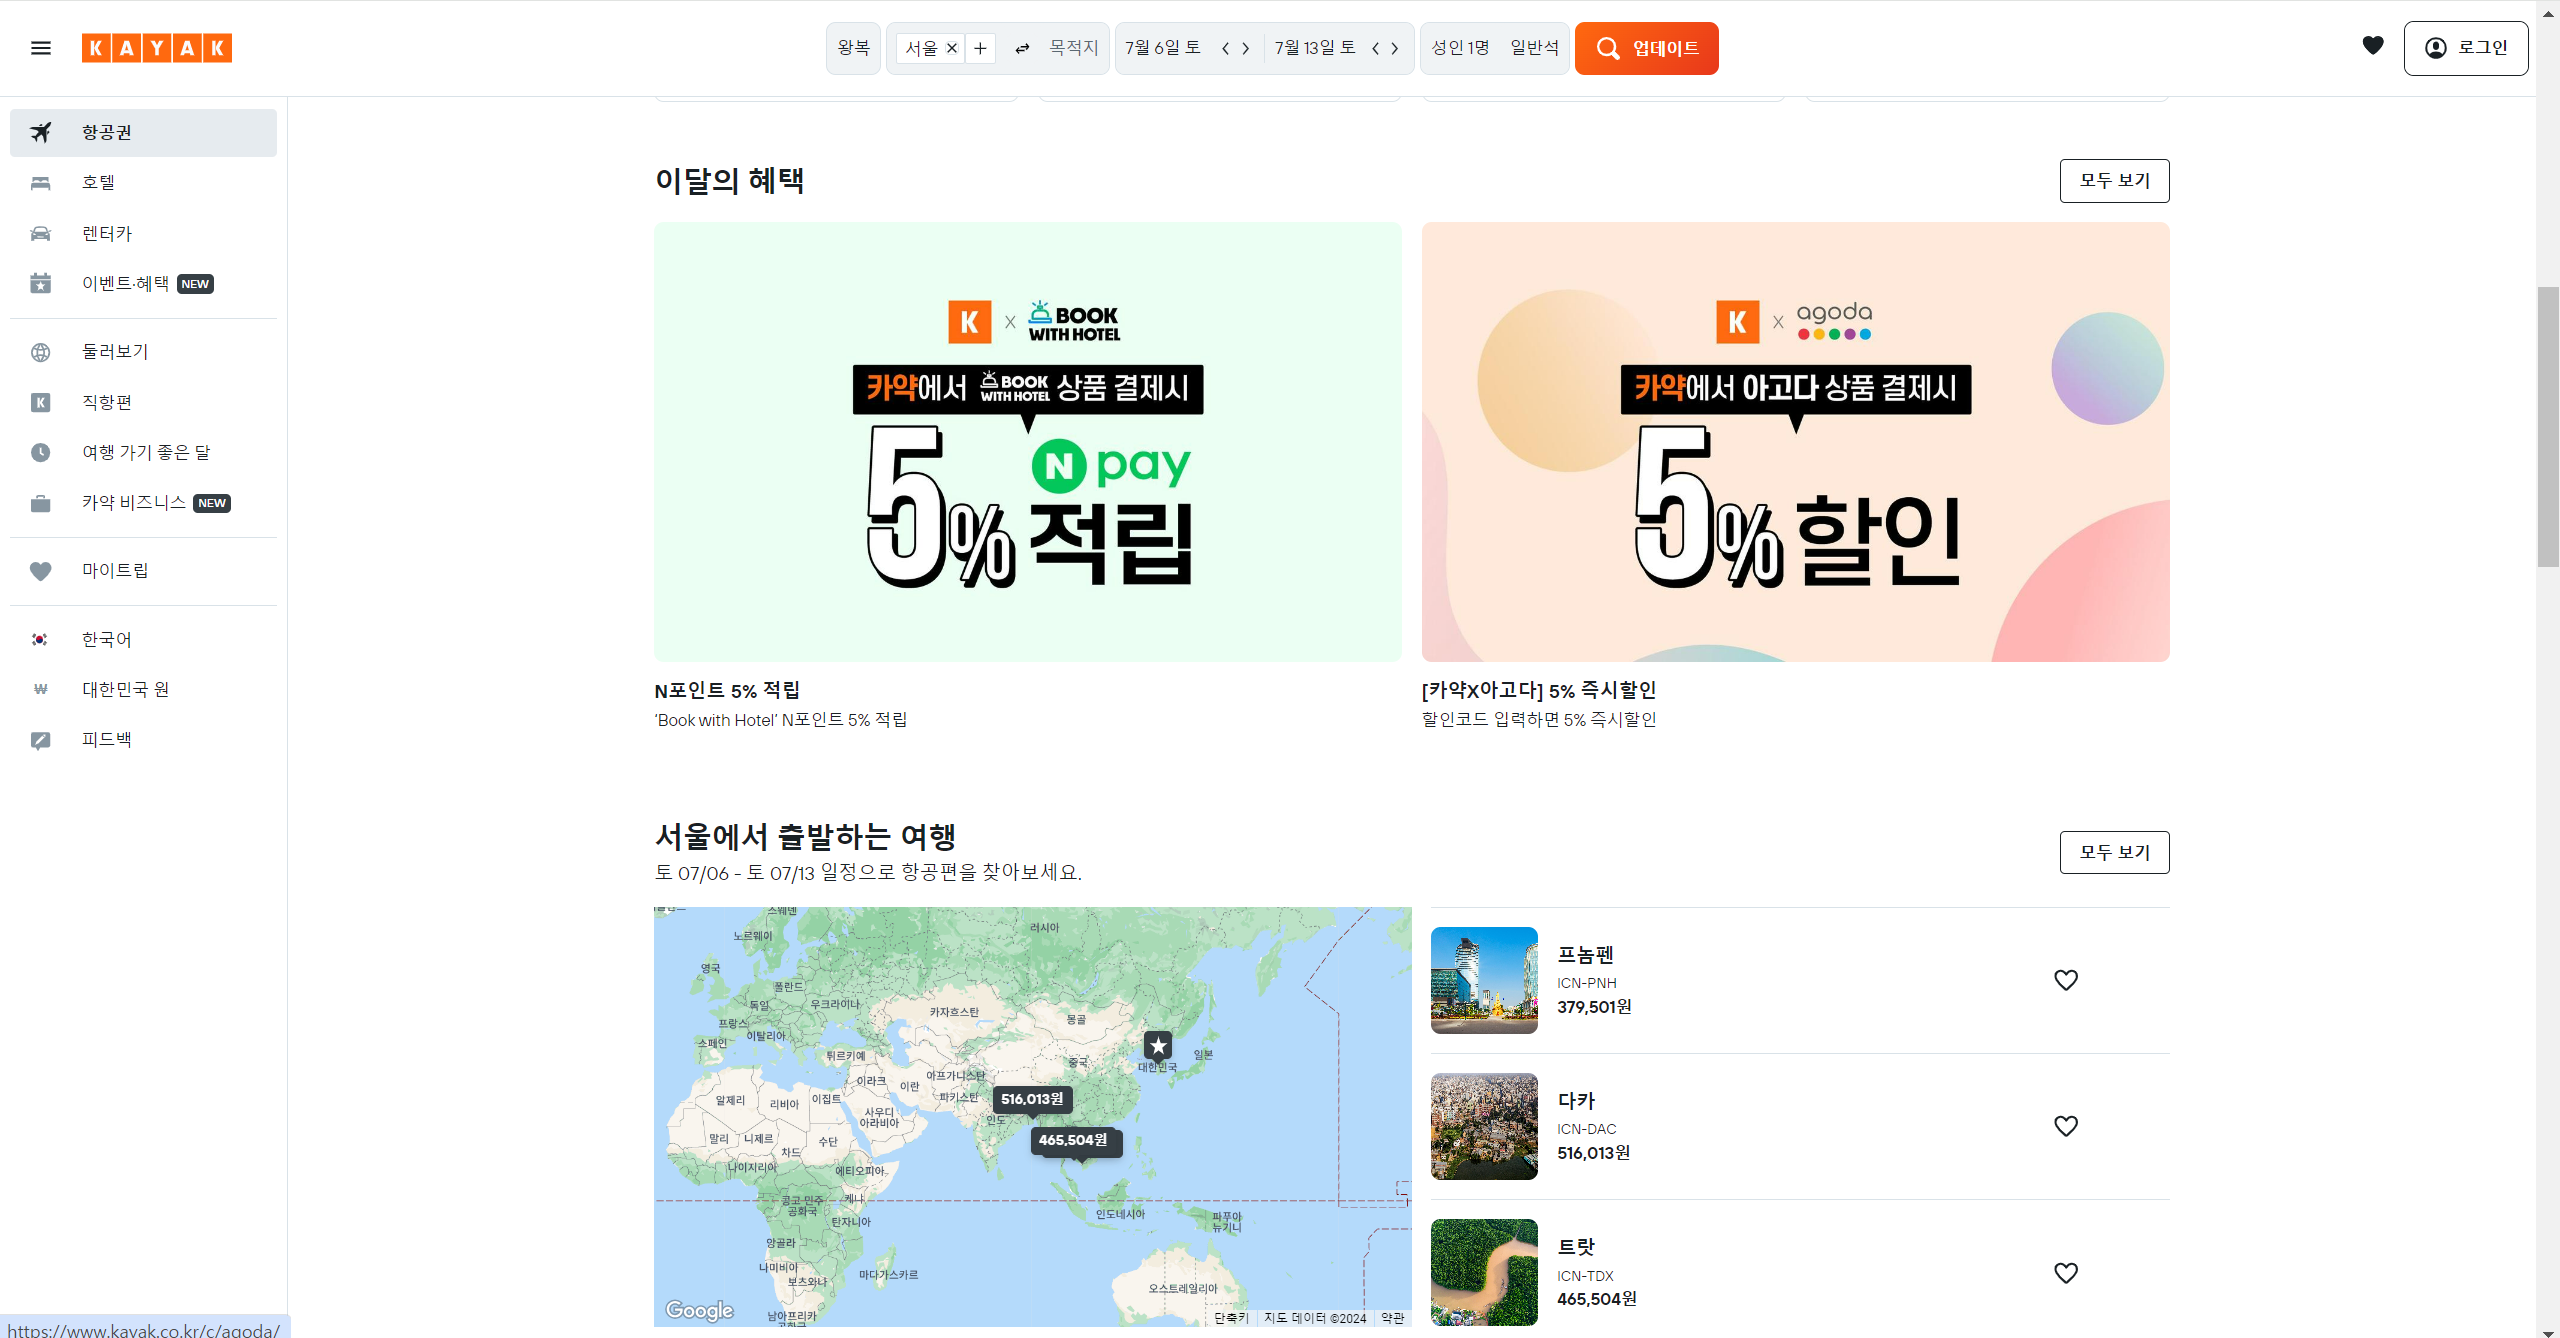
Task: Open 피드백 feedback from the sidebar
Action: coord(106,740)
